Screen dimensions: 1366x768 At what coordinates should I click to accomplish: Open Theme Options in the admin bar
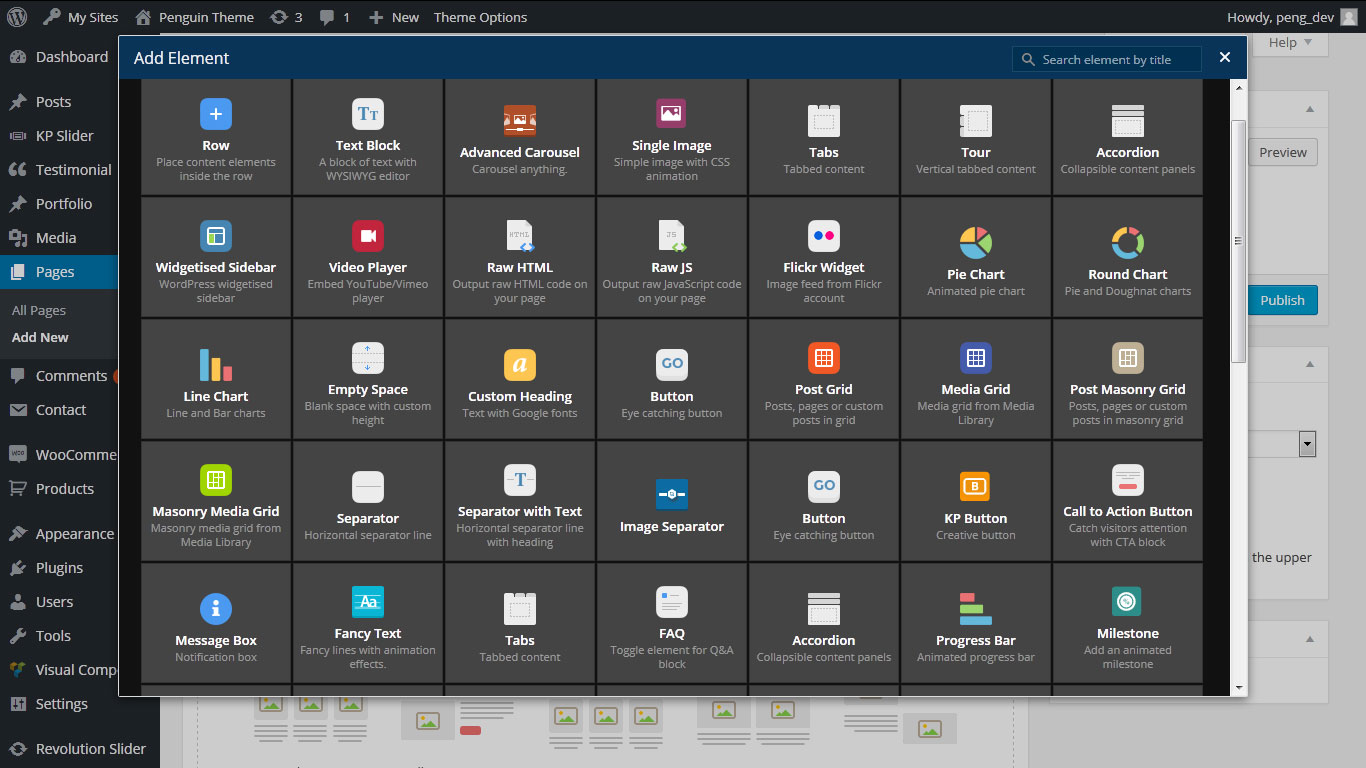[480, 17]
